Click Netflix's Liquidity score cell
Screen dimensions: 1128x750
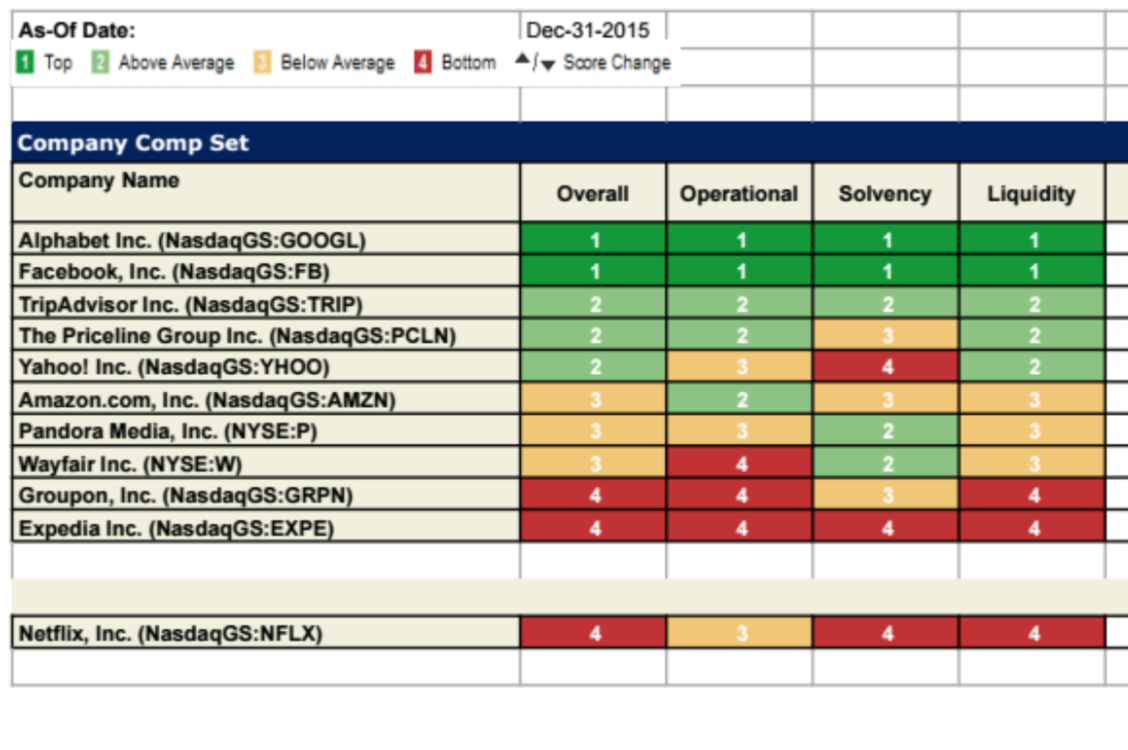tap(1032, 633)
